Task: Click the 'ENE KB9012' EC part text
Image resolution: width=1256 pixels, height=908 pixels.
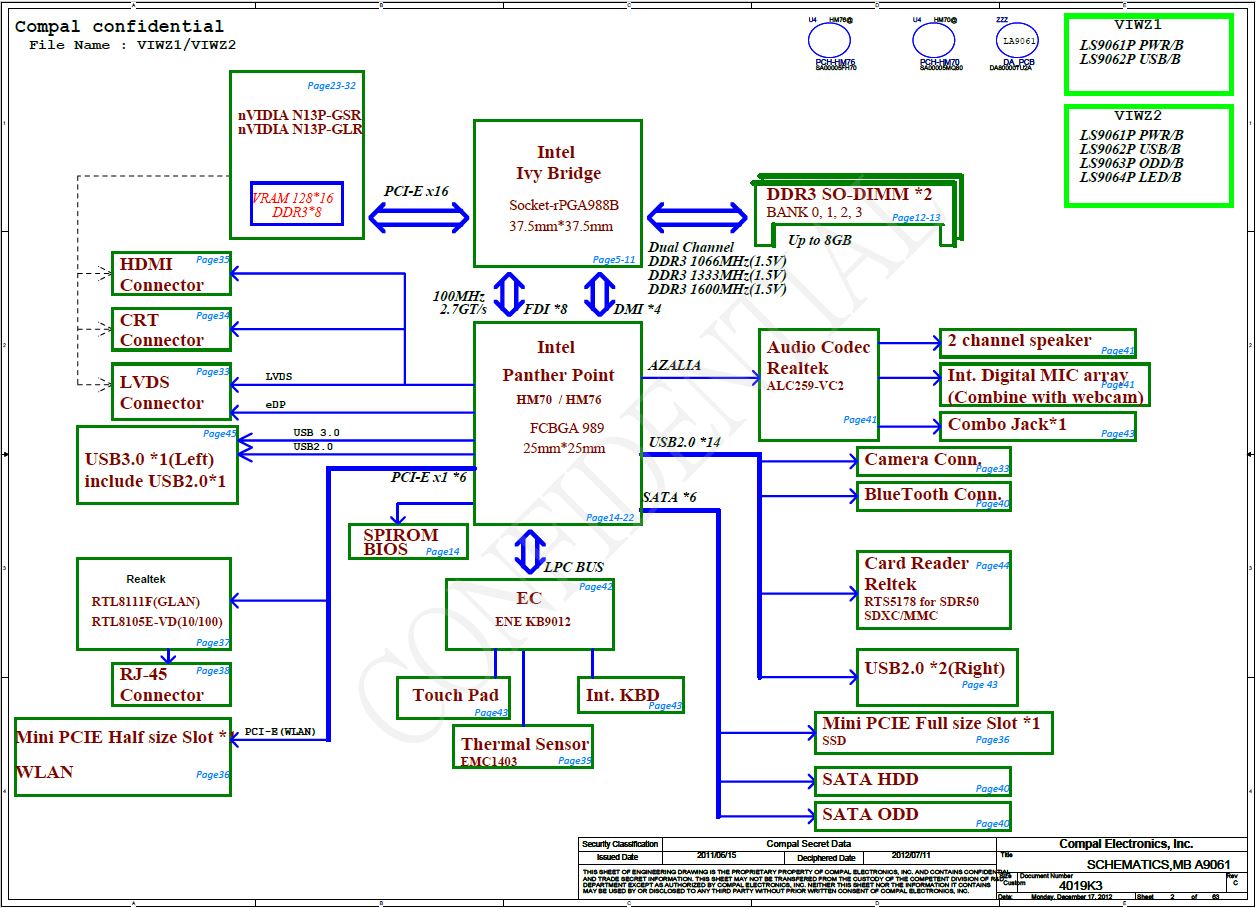Action: (531, 620)
